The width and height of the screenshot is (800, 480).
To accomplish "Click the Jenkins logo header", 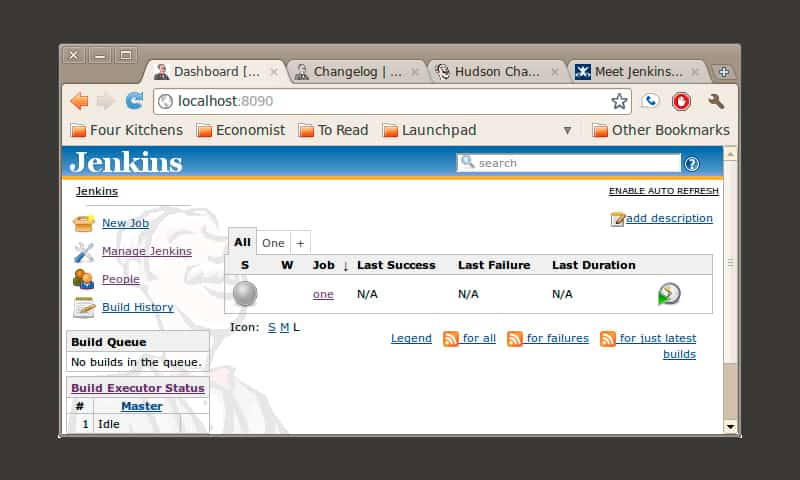I will 126,163.
